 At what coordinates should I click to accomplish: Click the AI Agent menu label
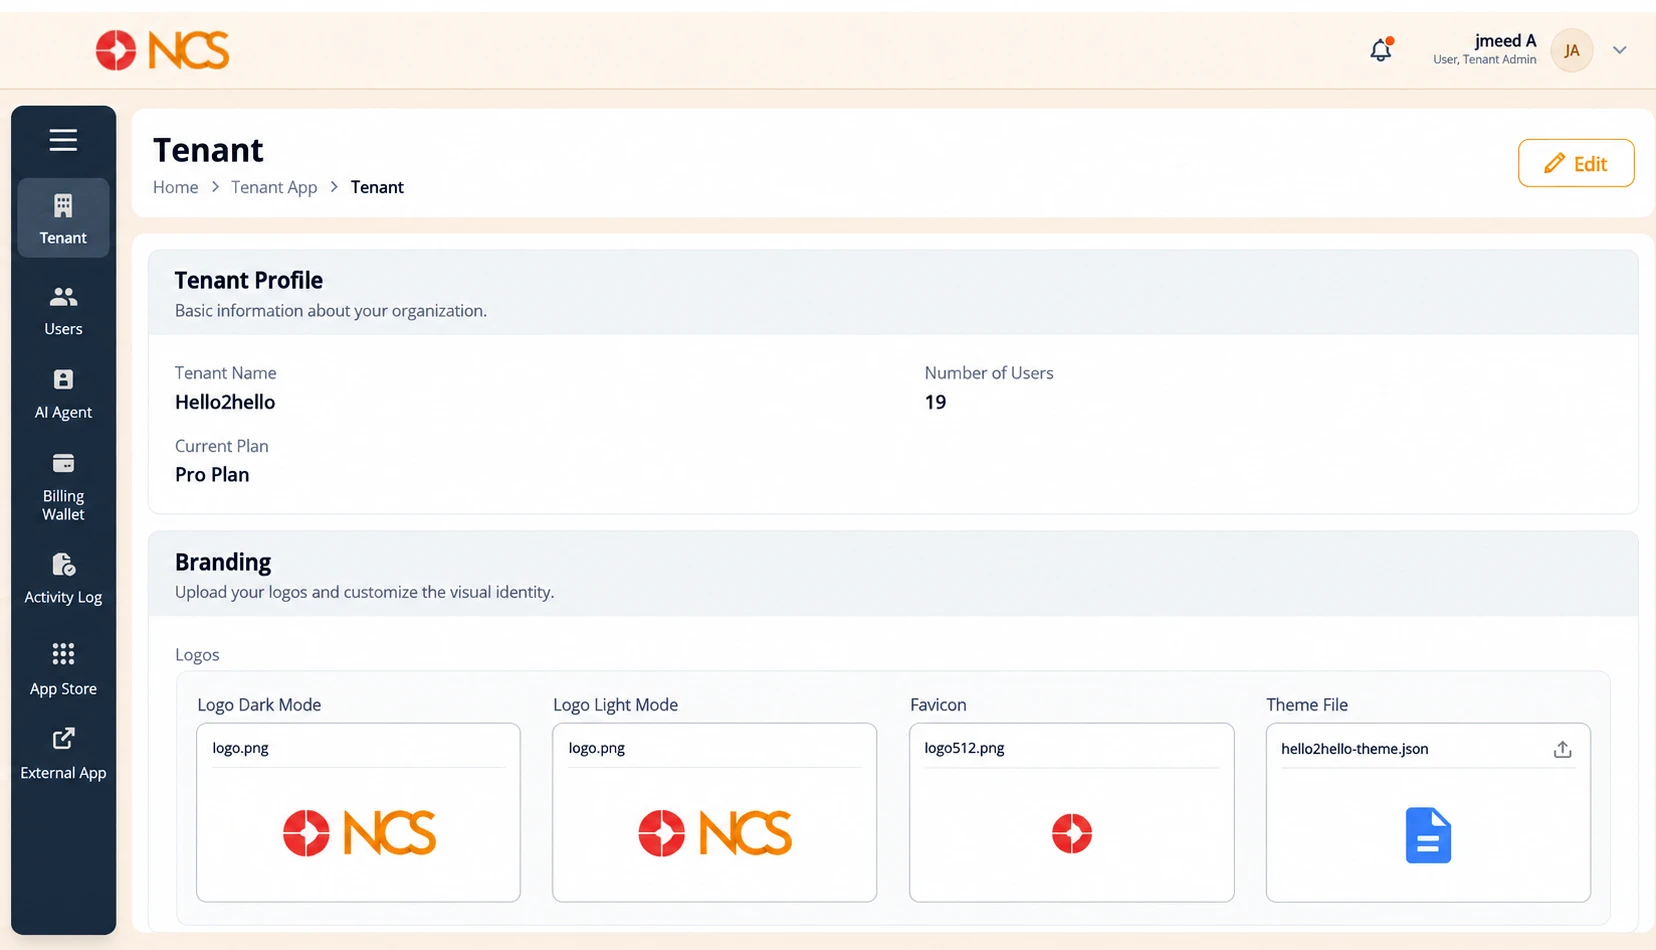pyautogui.click(x=63, y=412)
